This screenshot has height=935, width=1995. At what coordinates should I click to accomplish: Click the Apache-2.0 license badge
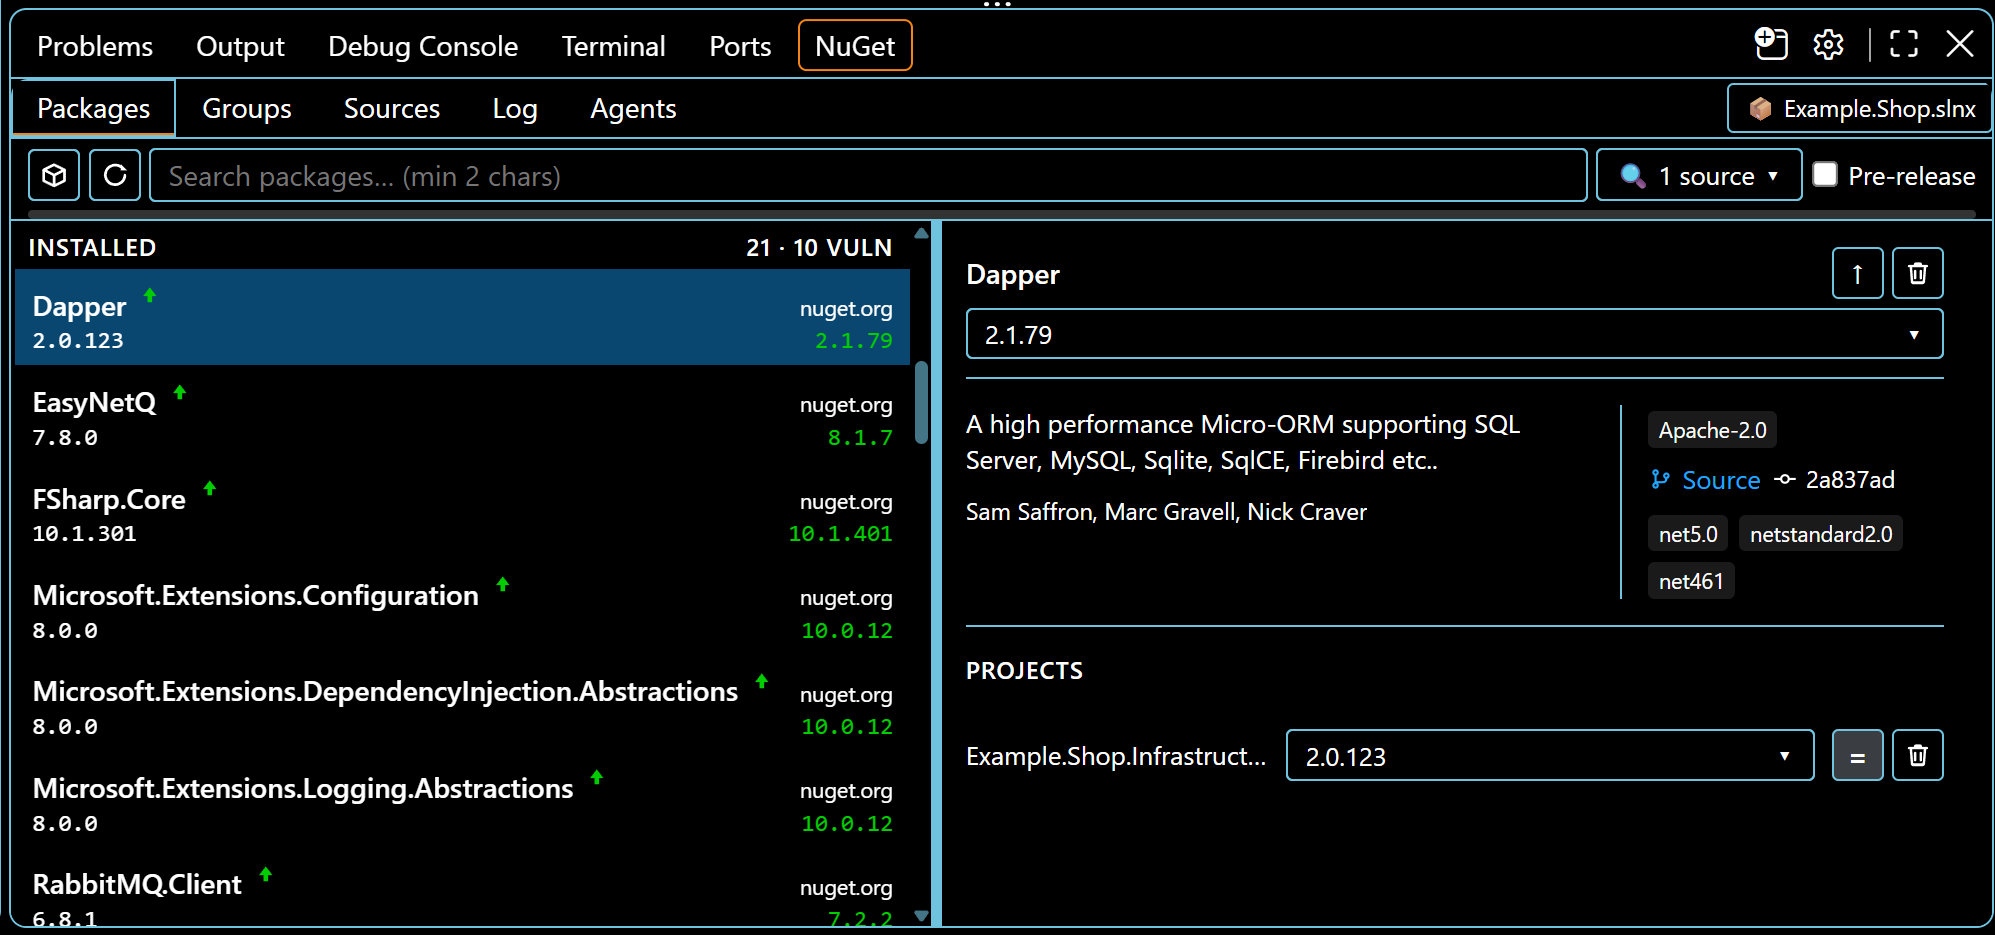click(1712, 430)
